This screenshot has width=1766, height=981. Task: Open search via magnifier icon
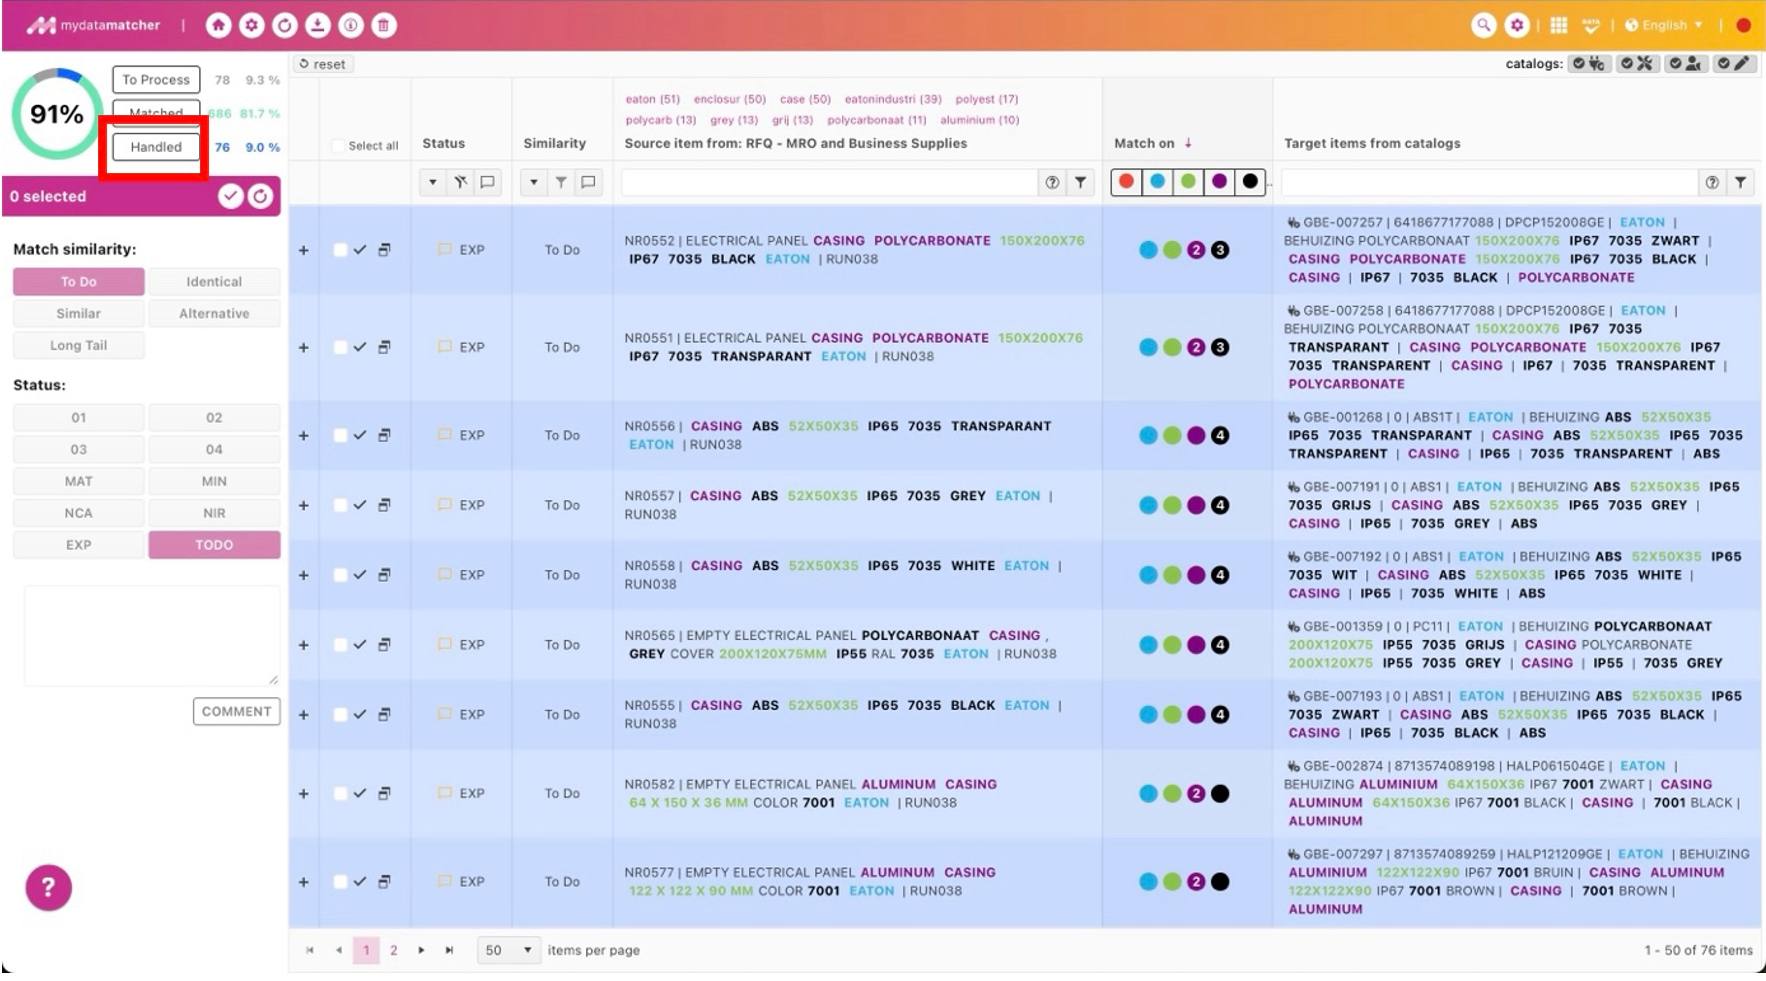pyautogui.click(x=1483, y=25)
